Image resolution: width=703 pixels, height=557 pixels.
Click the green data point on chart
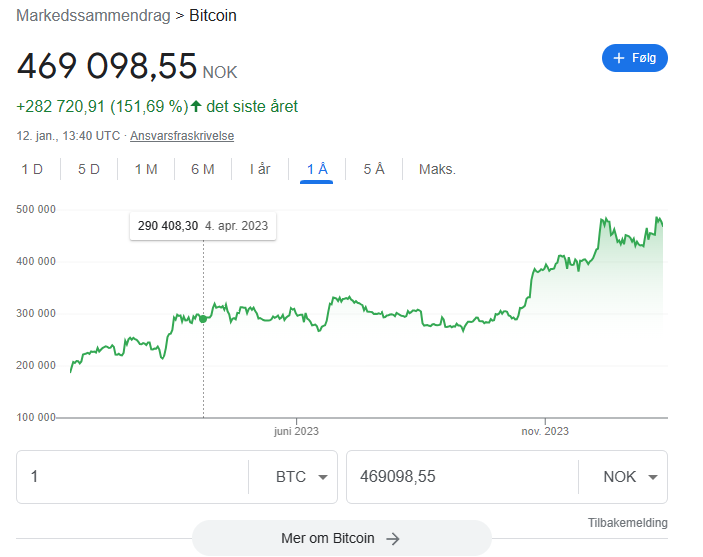pos(203,319)
